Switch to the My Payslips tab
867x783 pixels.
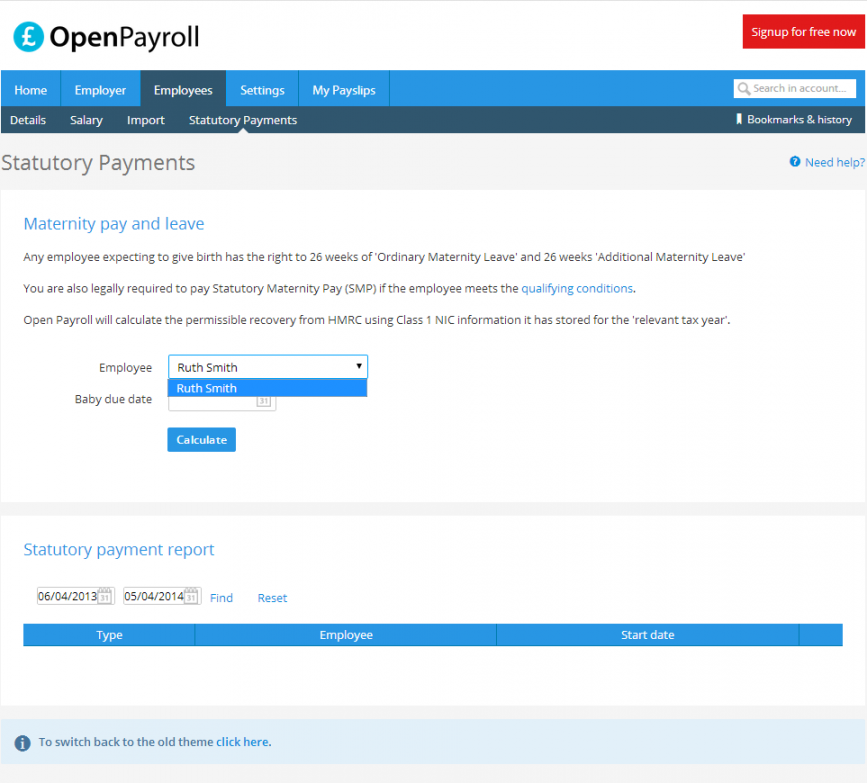(x=343, y=90)
